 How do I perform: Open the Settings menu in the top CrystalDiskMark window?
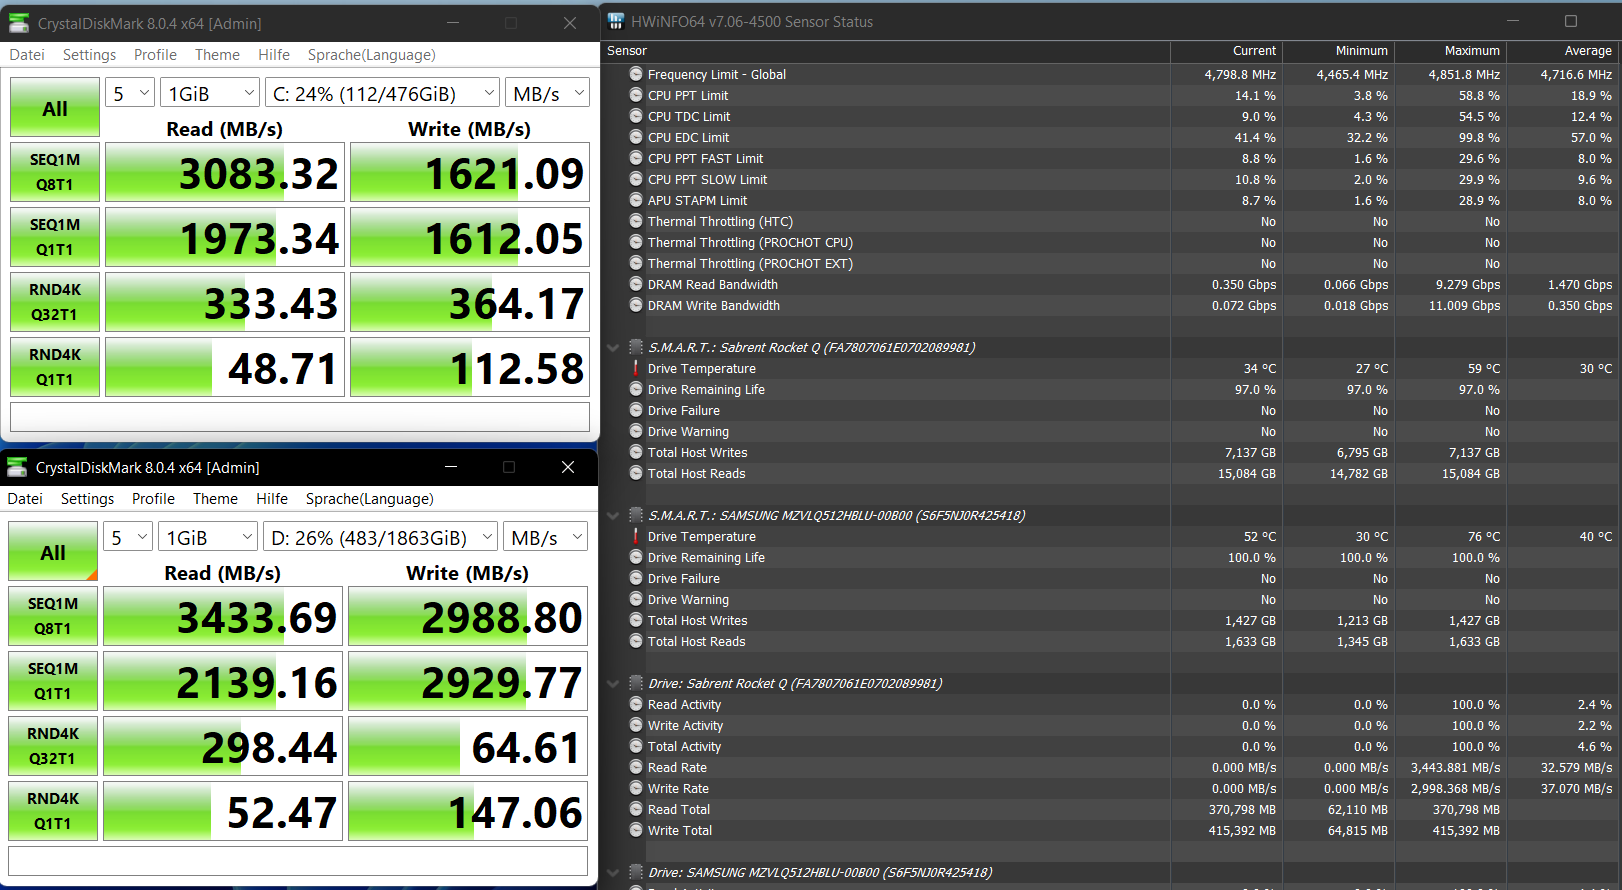(x=89, y=55)
